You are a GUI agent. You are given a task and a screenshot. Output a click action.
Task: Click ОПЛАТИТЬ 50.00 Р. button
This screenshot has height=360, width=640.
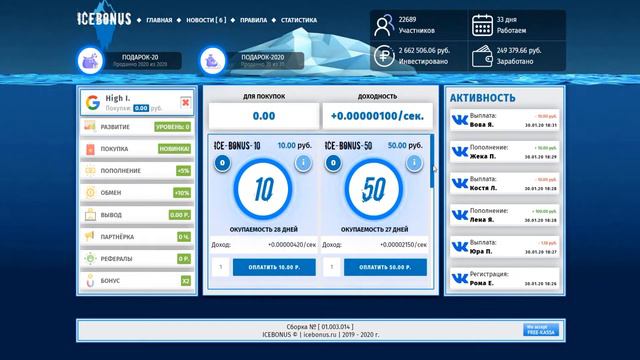pyautogui.click(x=385, y=267)
